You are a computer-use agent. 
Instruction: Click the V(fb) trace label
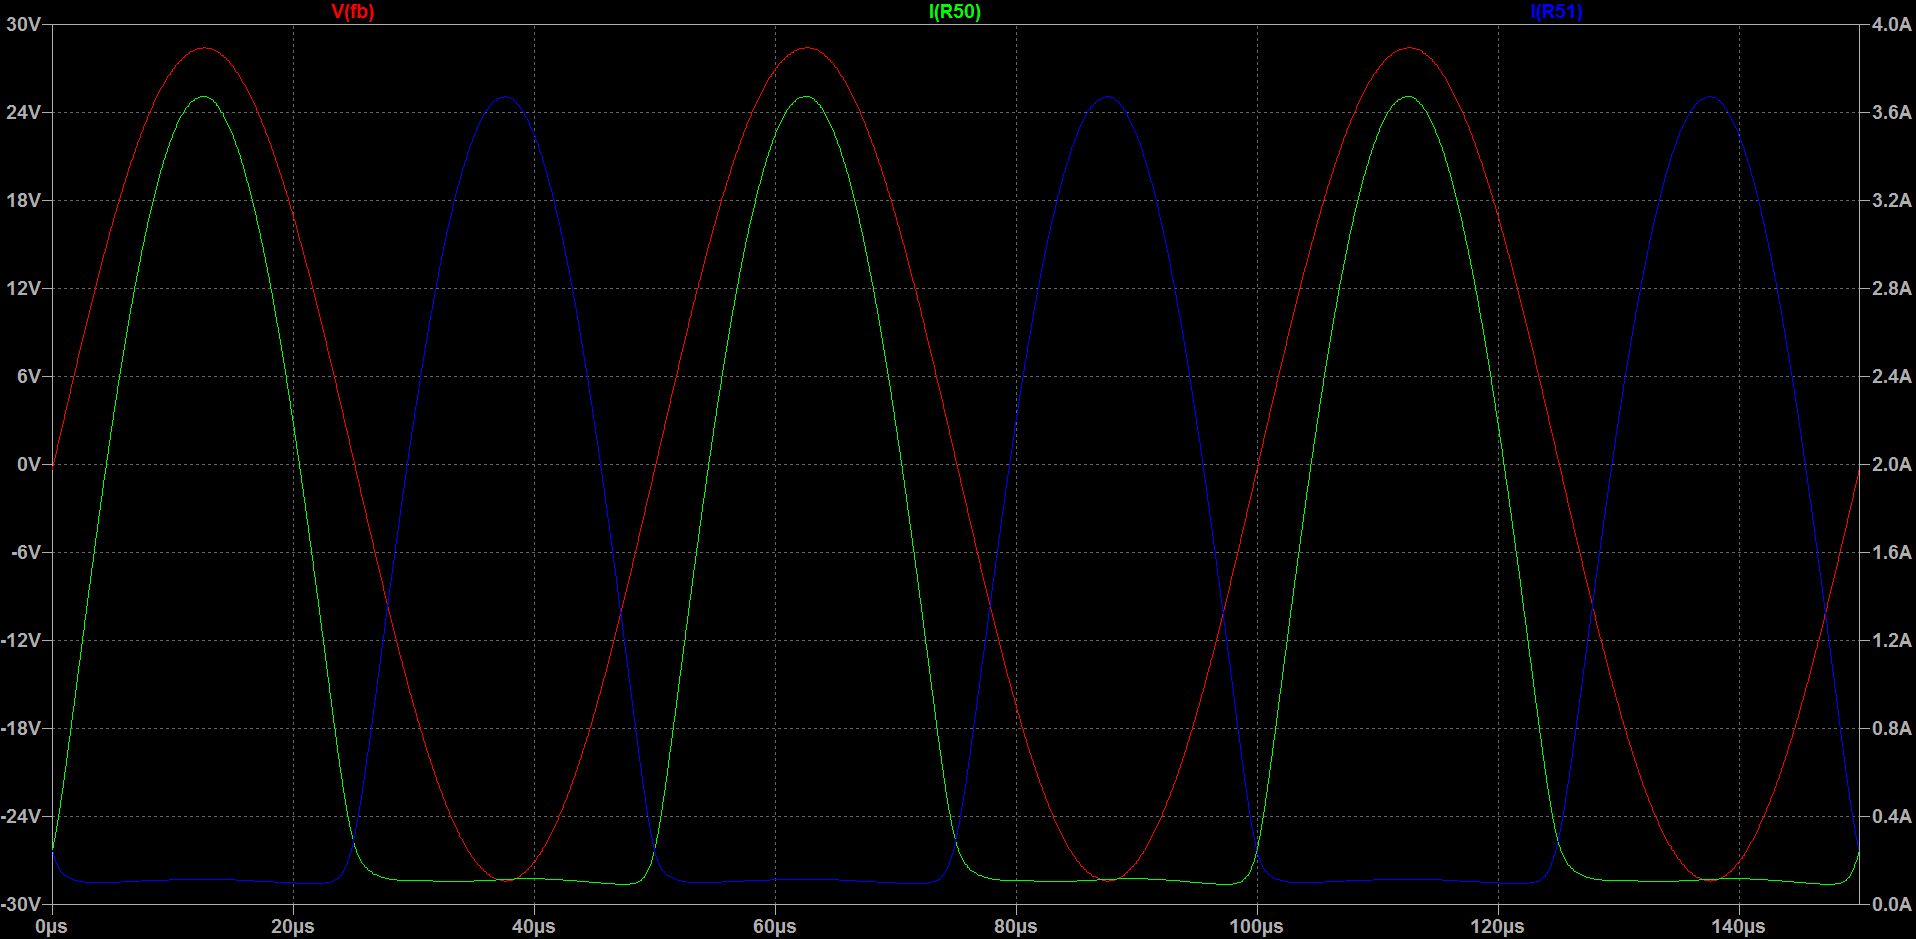[x=352, y=12]
